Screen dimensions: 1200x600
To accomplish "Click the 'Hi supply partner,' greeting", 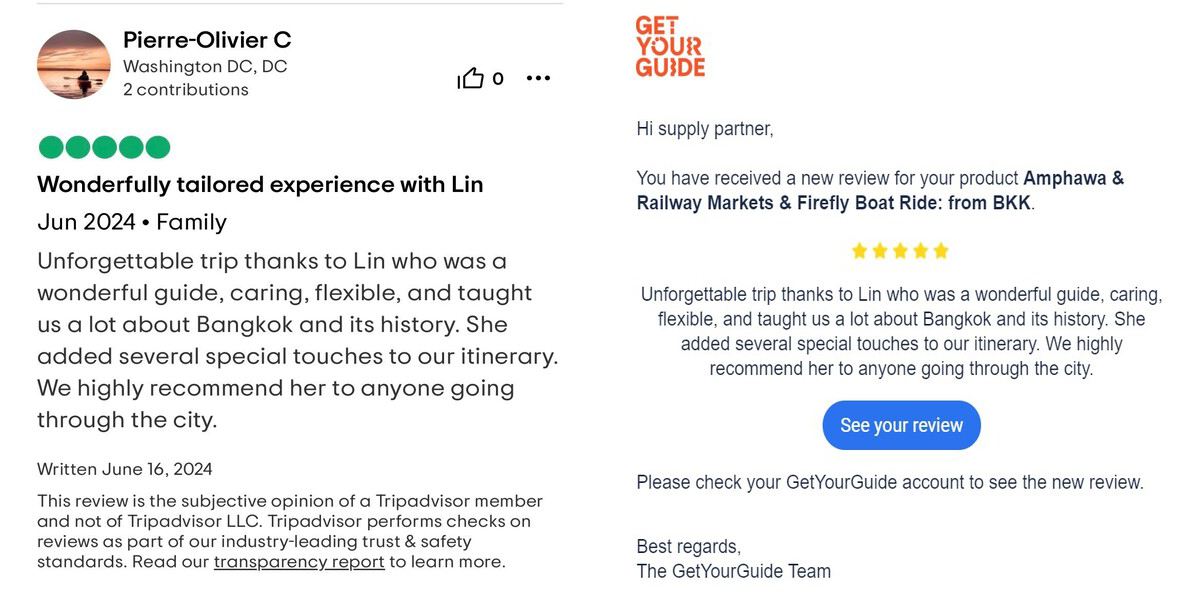I will 705,129.
